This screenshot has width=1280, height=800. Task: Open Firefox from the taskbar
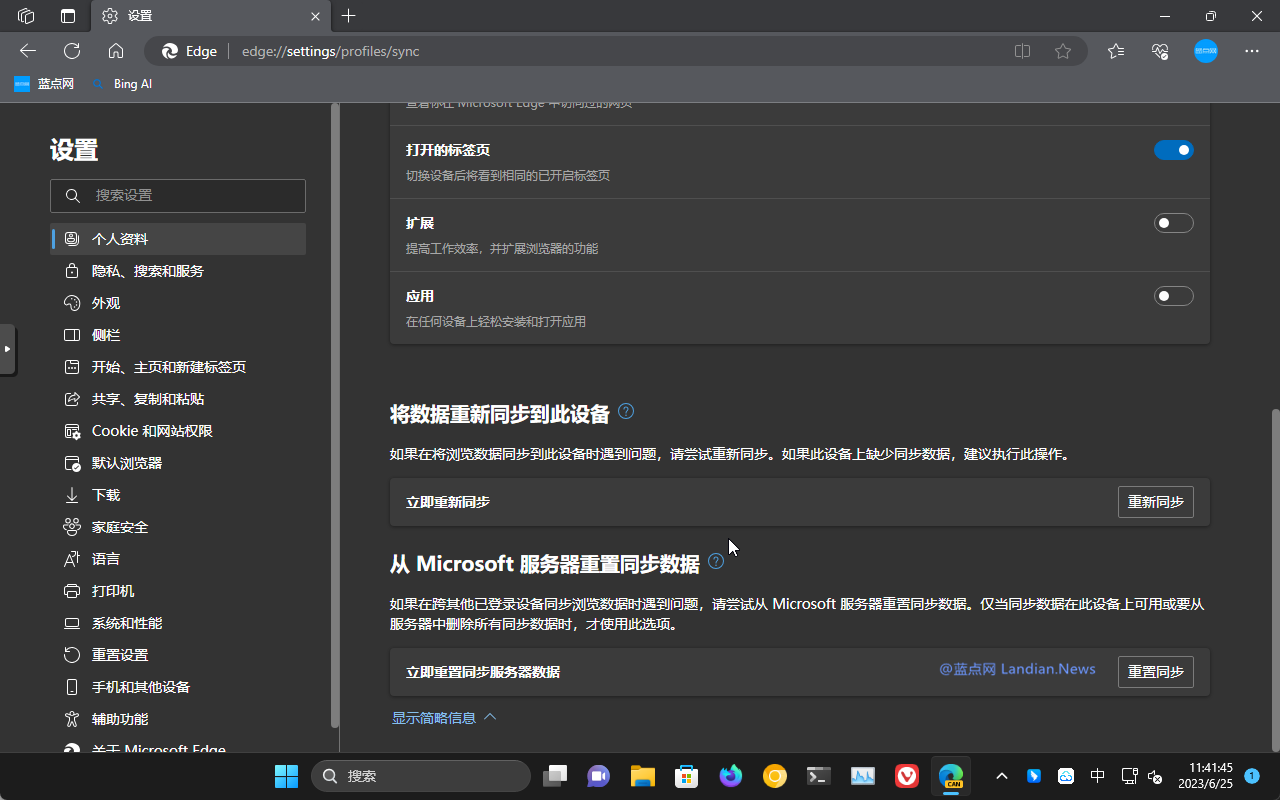[730, 775]
